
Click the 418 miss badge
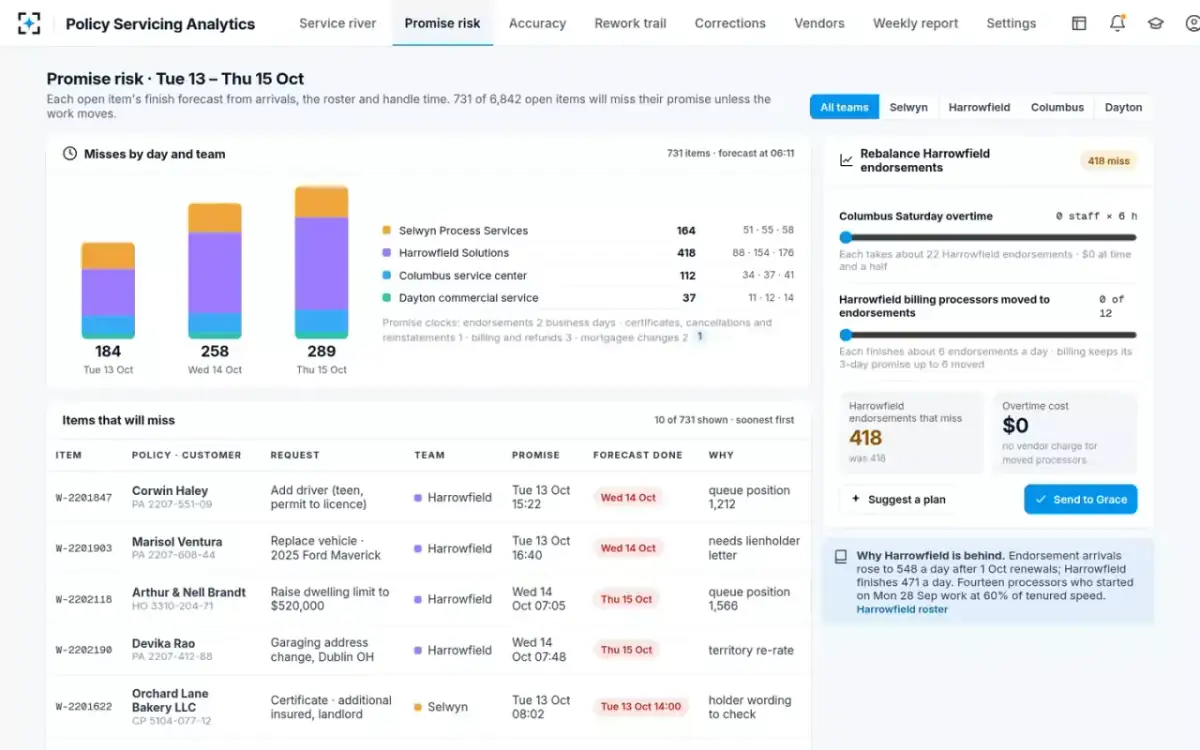coord(1108,161)
